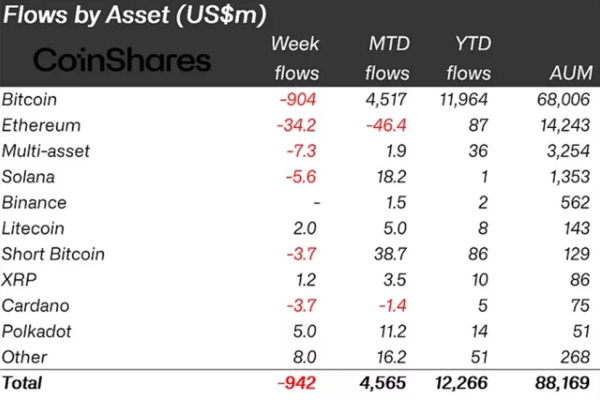600x400 pixels.
Task: Click Bitcoin's AUM value 68,006
Action: coord(563,100)
